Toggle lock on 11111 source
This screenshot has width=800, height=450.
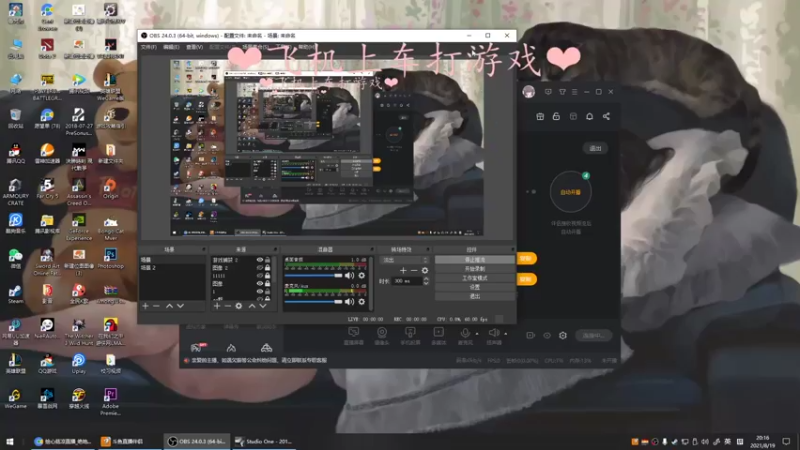click(267, 276)
